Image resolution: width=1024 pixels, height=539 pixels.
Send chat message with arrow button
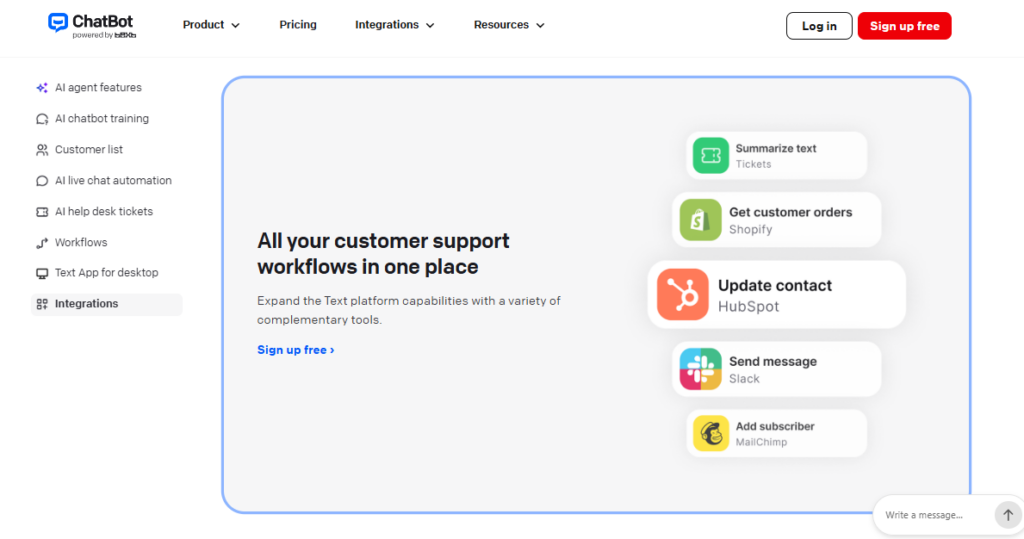(1008, 515)
